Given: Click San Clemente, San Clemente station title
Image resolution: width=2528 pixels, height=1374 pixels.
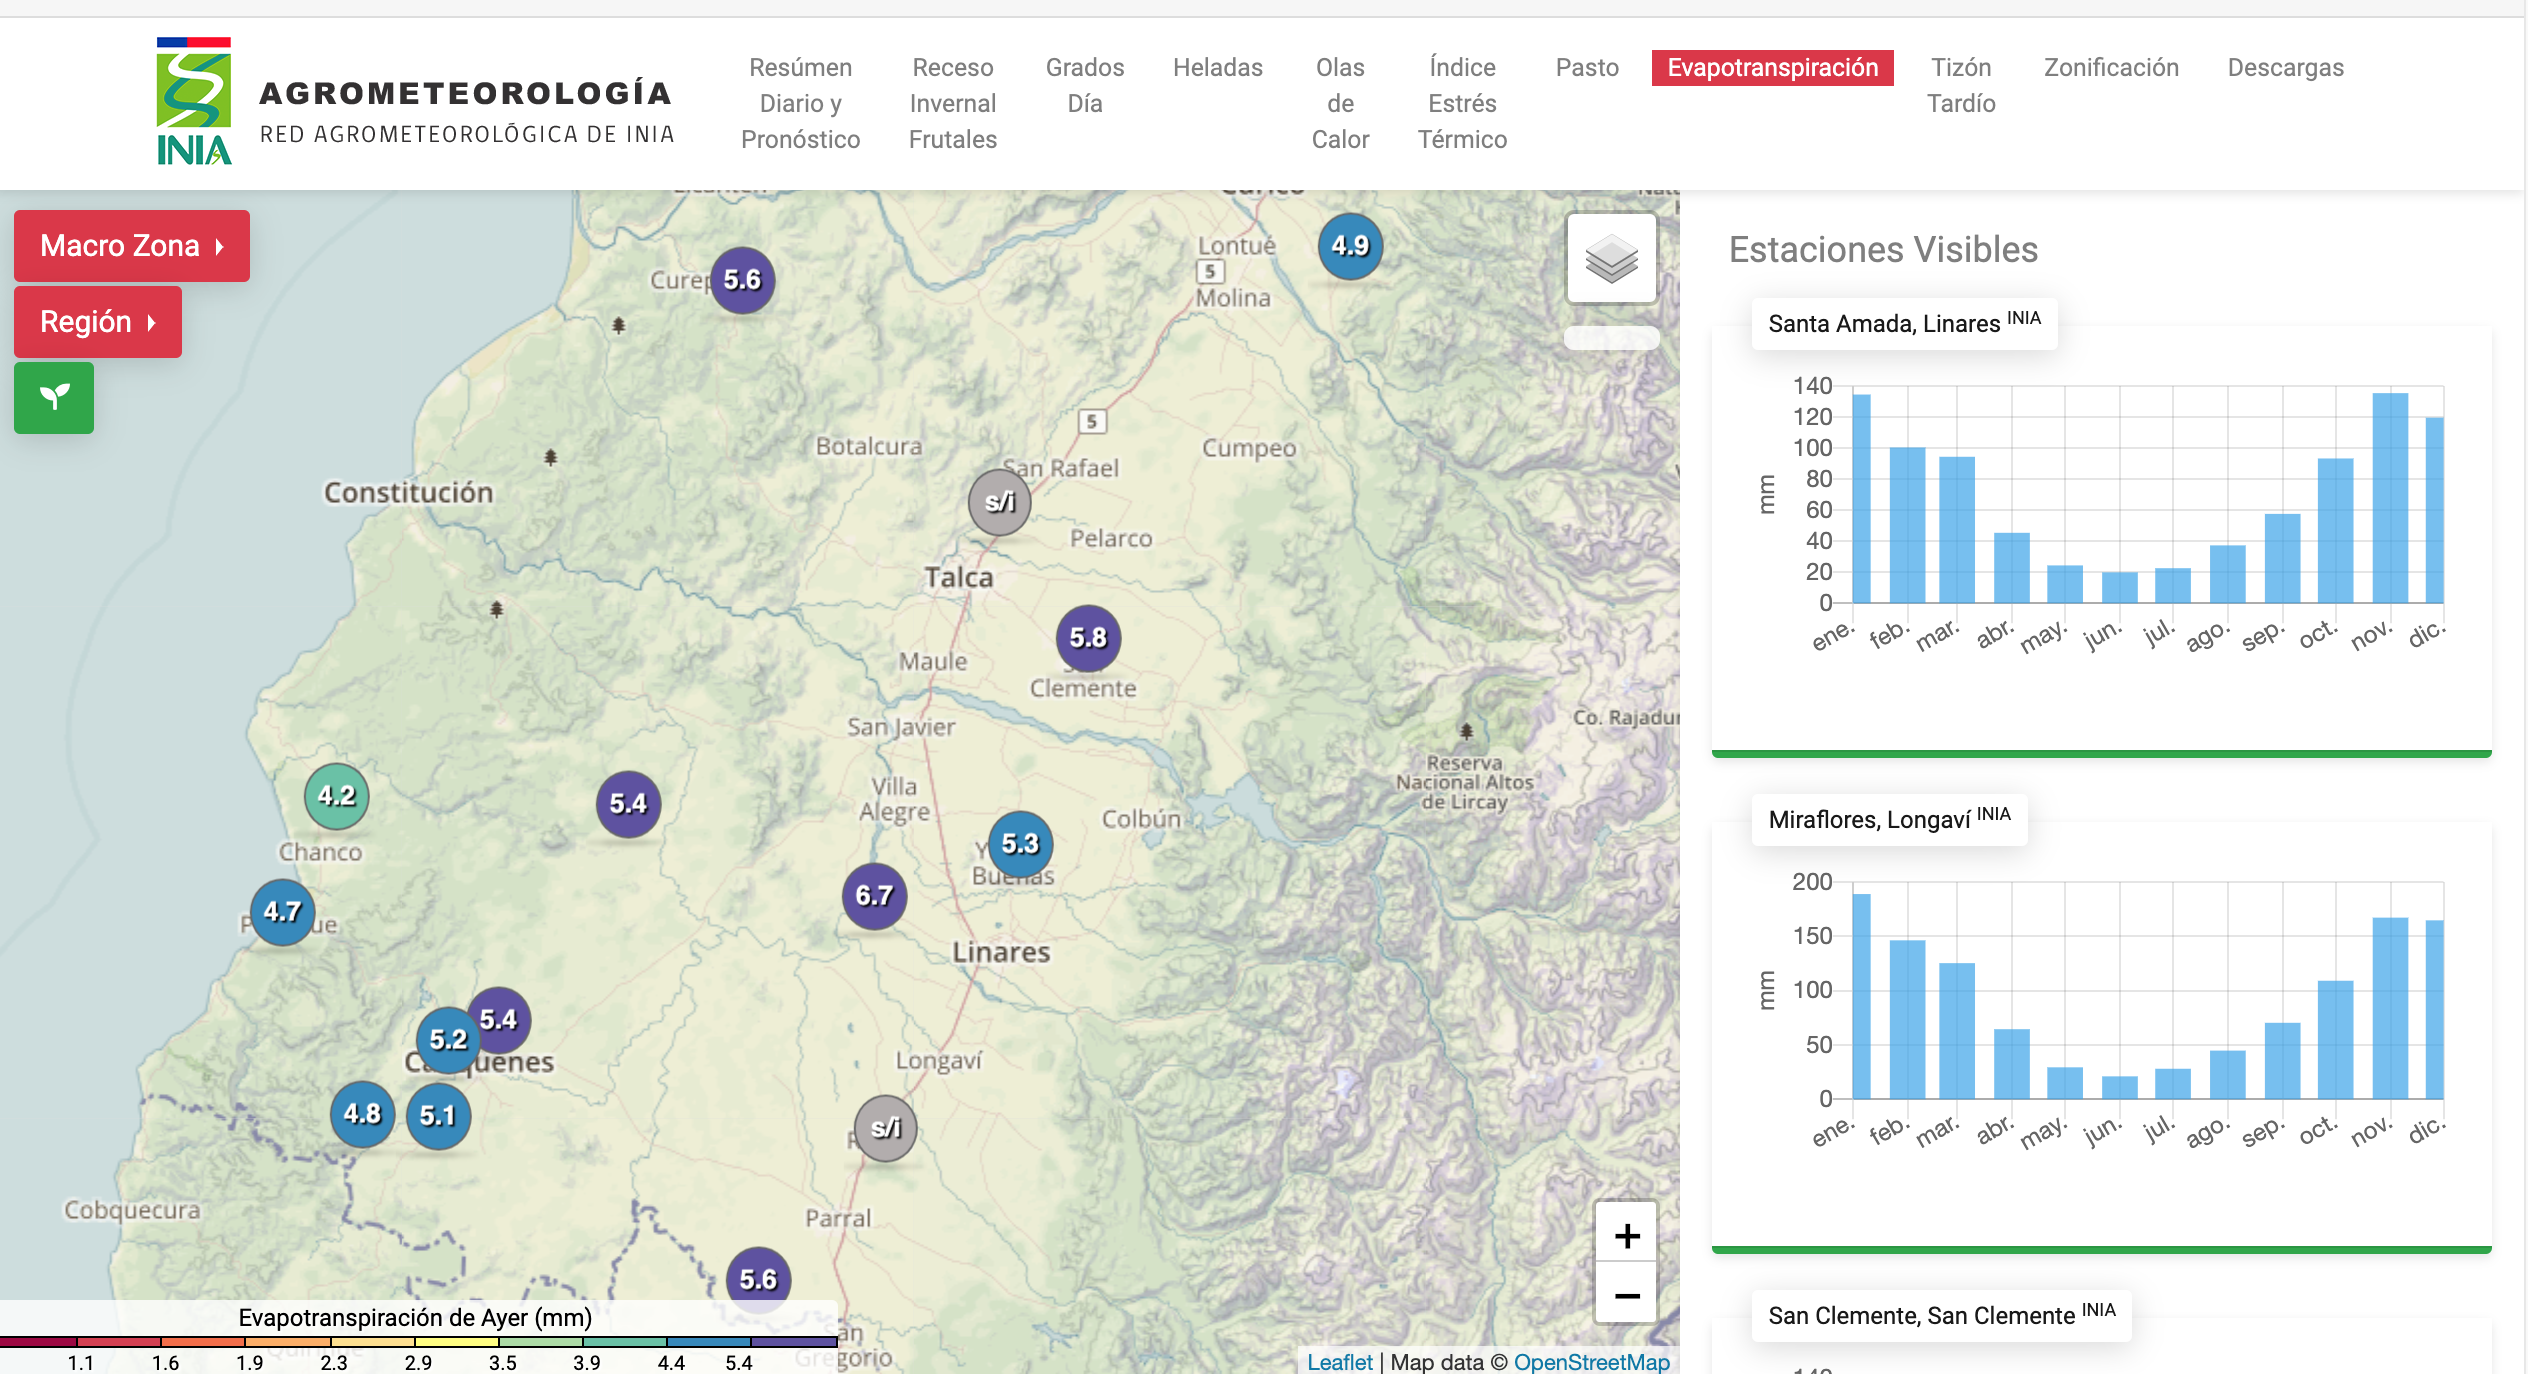Looking at the screenshot, I should point(1941,1315).
